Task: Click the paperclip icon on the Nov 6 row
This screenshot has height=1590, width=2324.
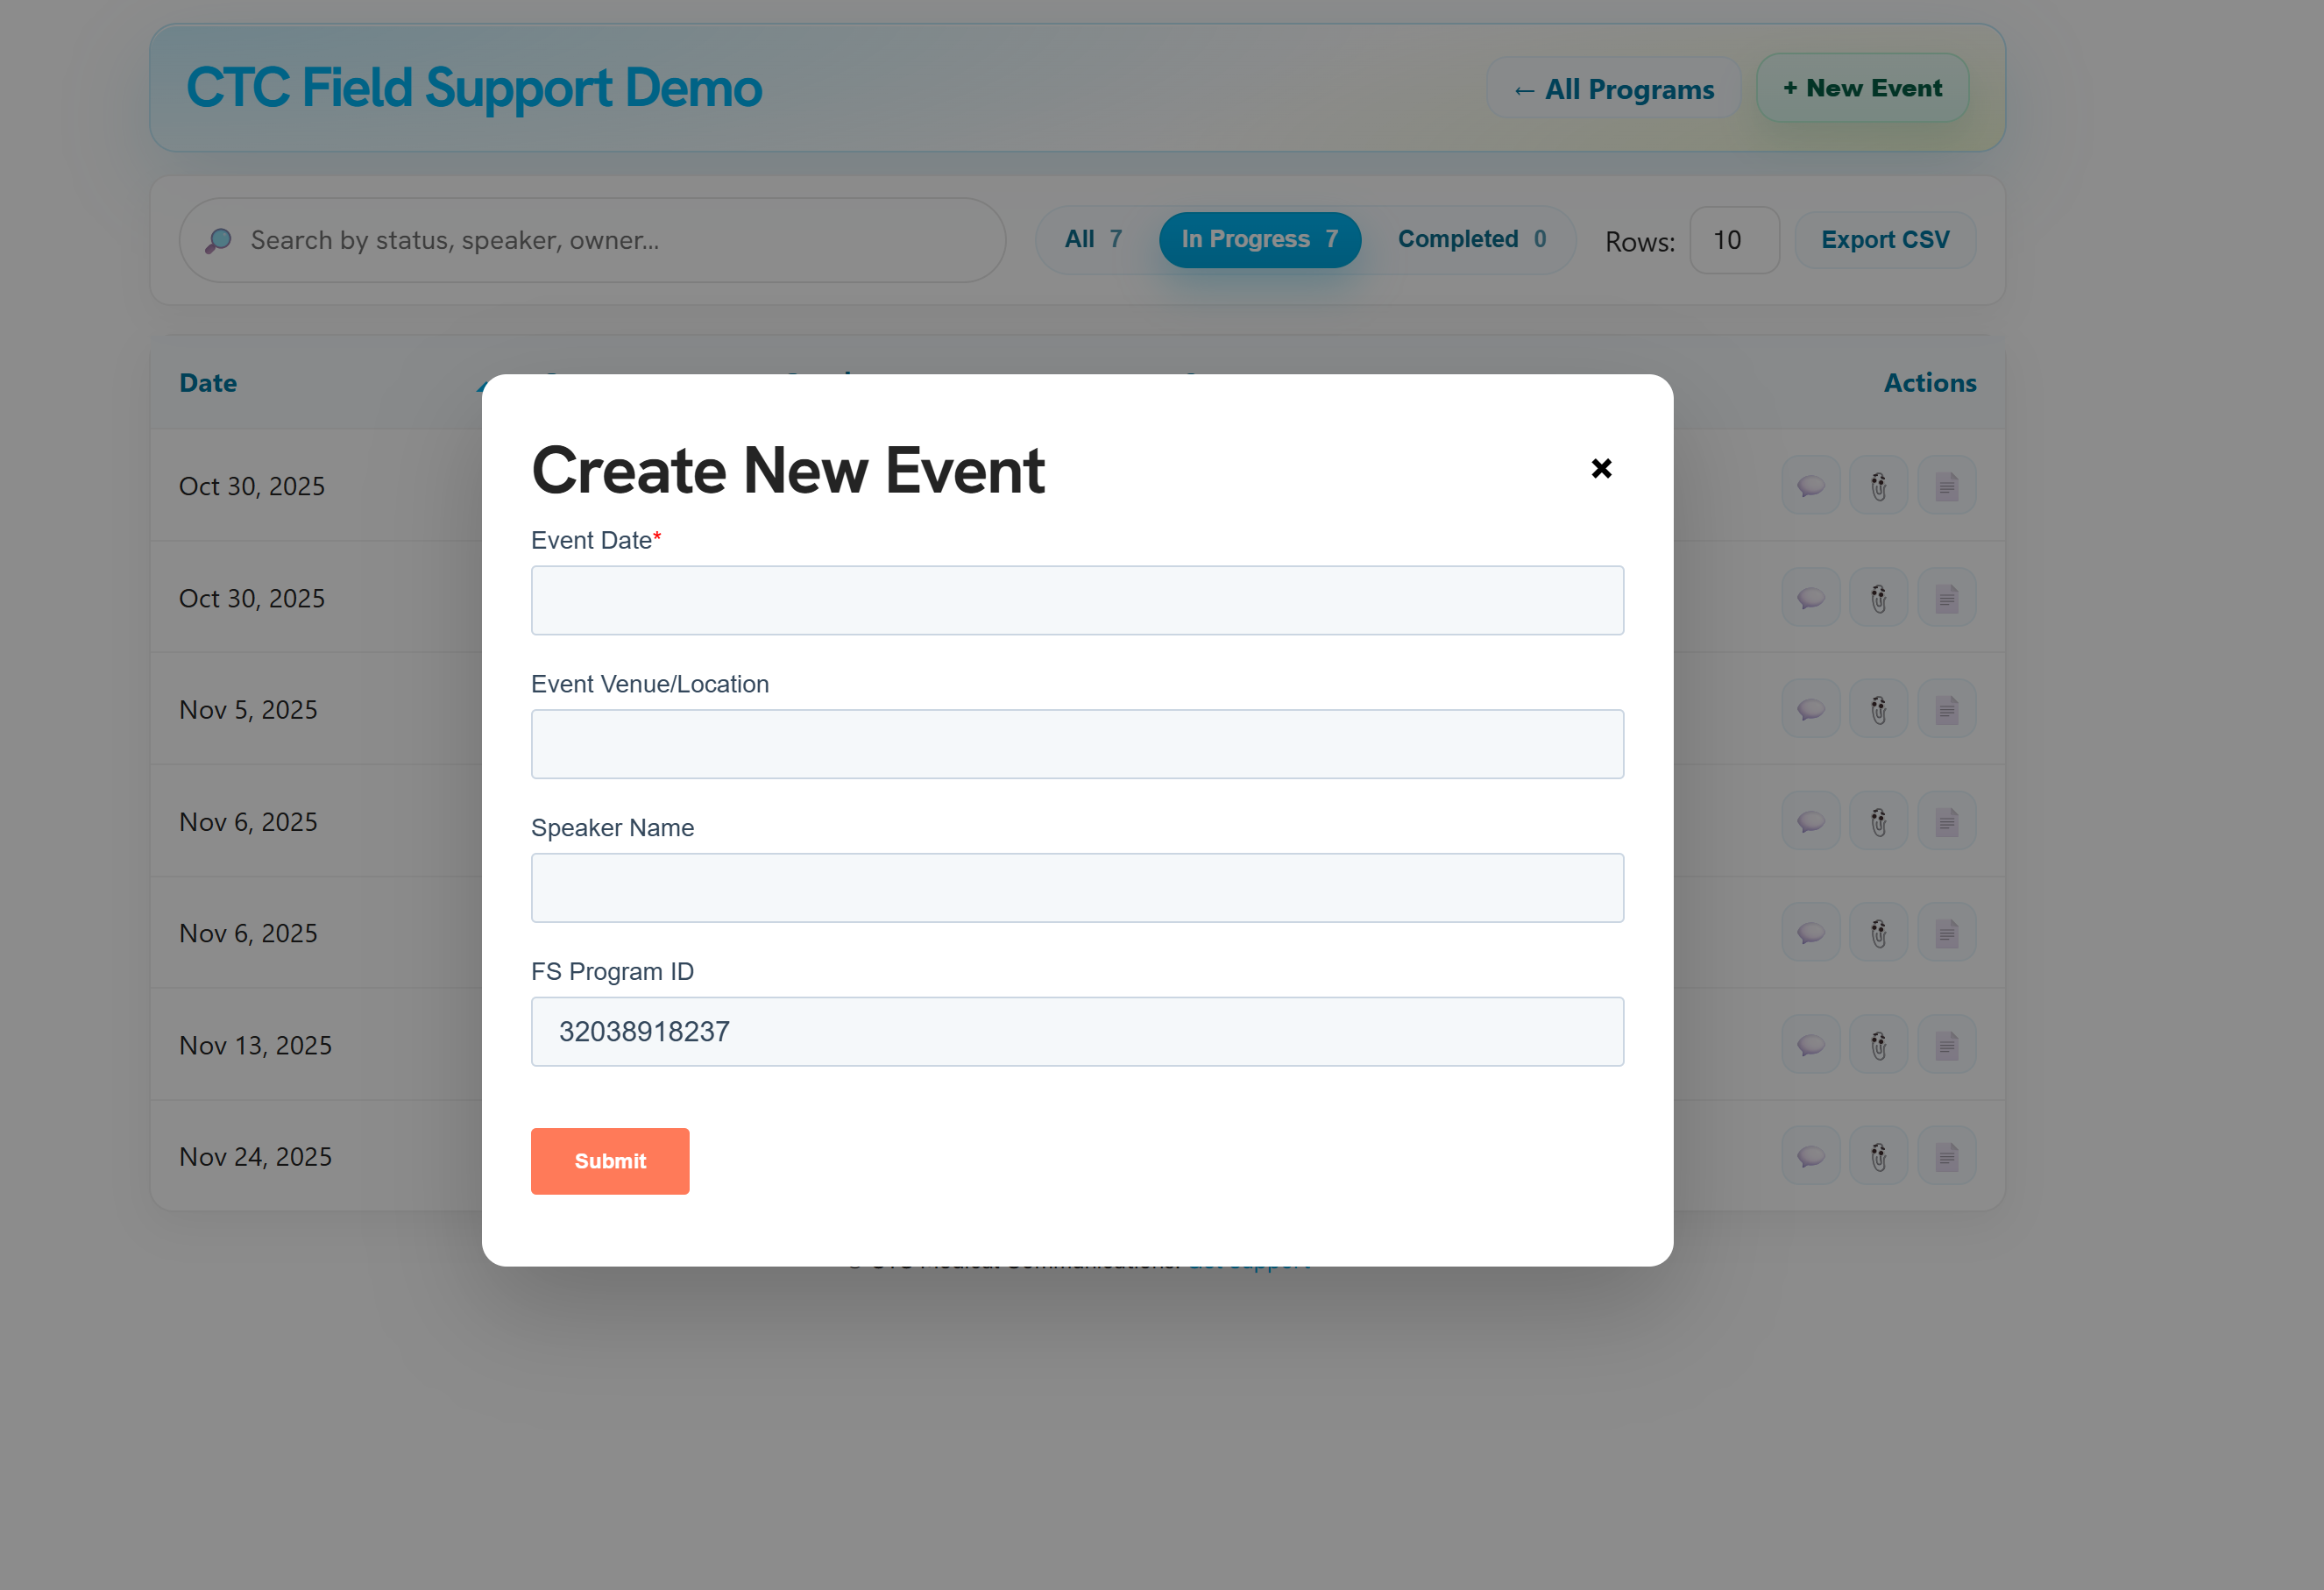Action: click(1878, 821)
